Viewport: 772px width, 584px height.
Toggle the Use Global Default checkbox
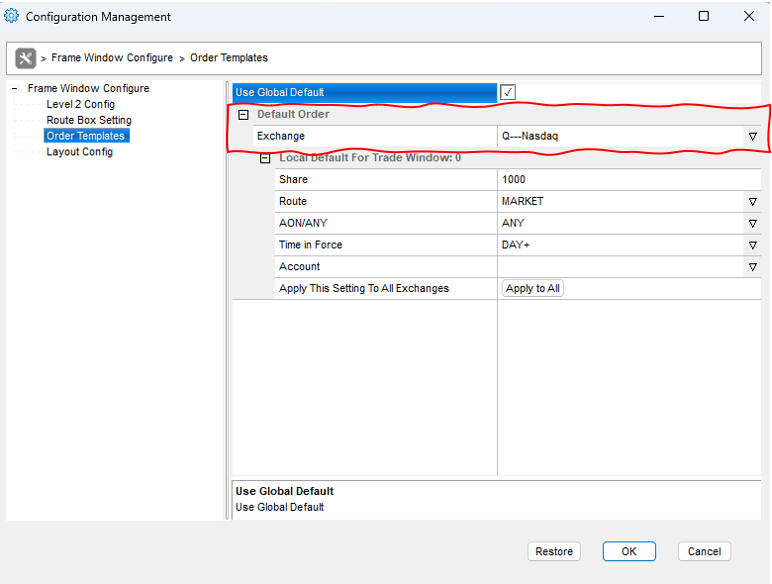tap(508, 93)
